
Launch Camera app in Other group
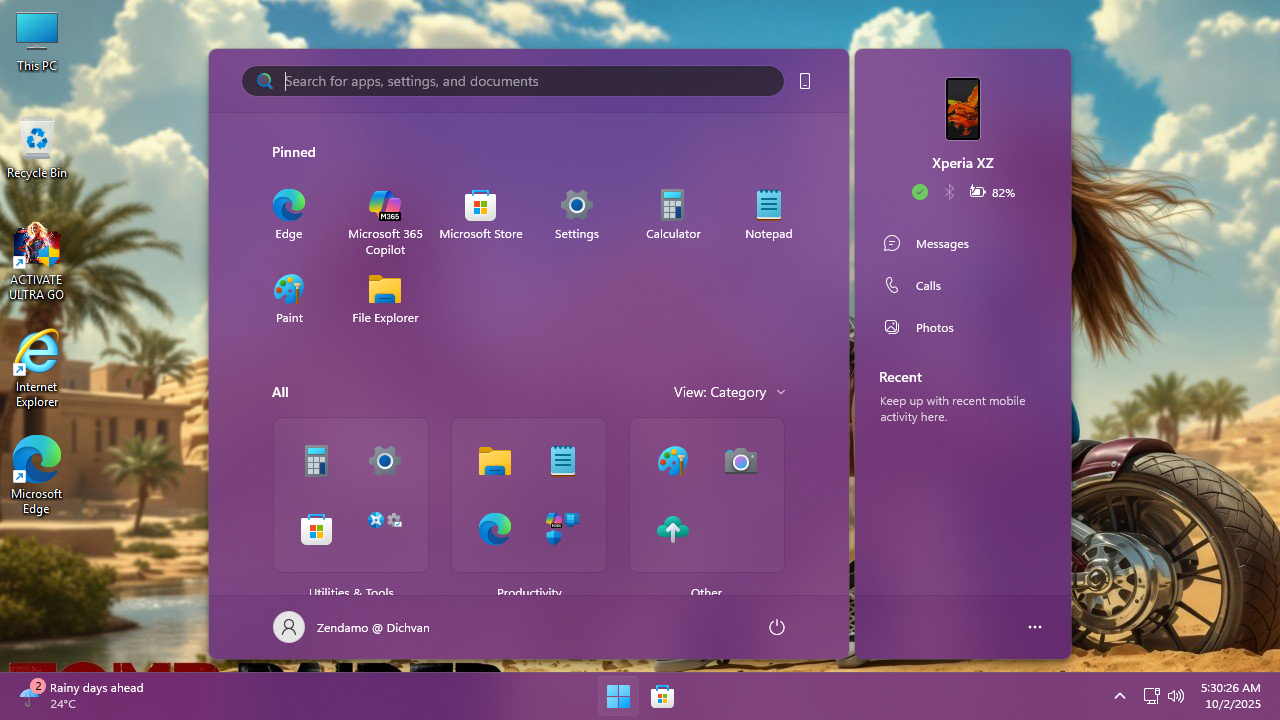click(741, 461)
